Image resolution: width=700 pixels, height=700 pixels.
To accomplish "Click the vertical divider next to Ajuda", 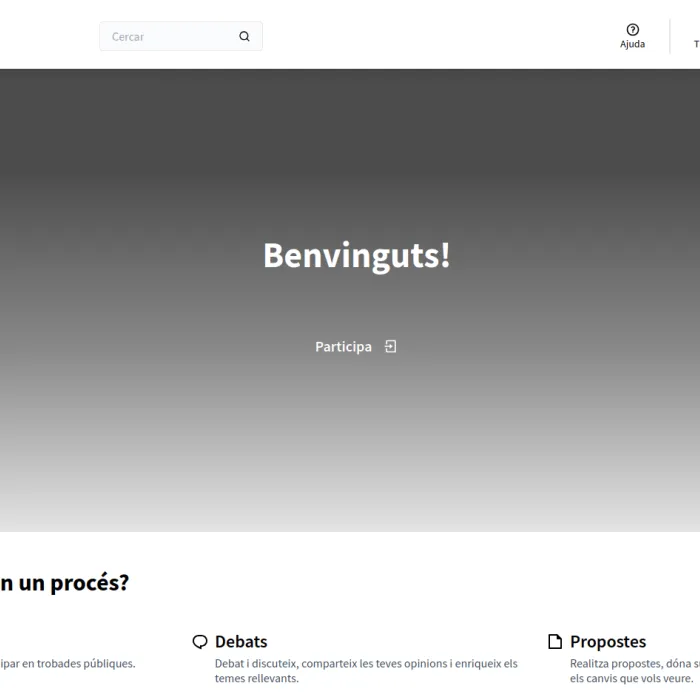I will pos(670,36).
